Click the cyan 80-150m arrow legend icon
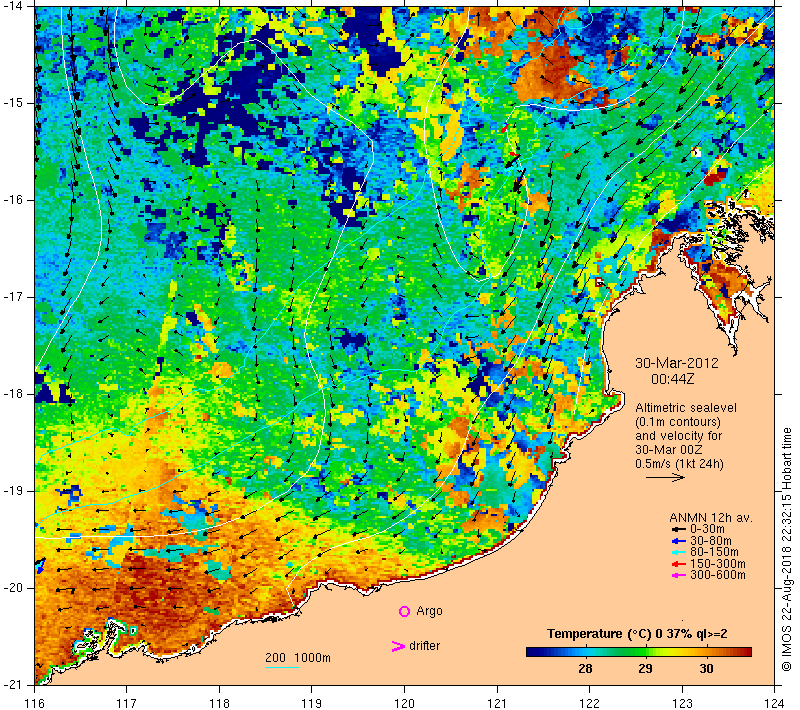The image size is (800, 710). click(x=679, y=552)
